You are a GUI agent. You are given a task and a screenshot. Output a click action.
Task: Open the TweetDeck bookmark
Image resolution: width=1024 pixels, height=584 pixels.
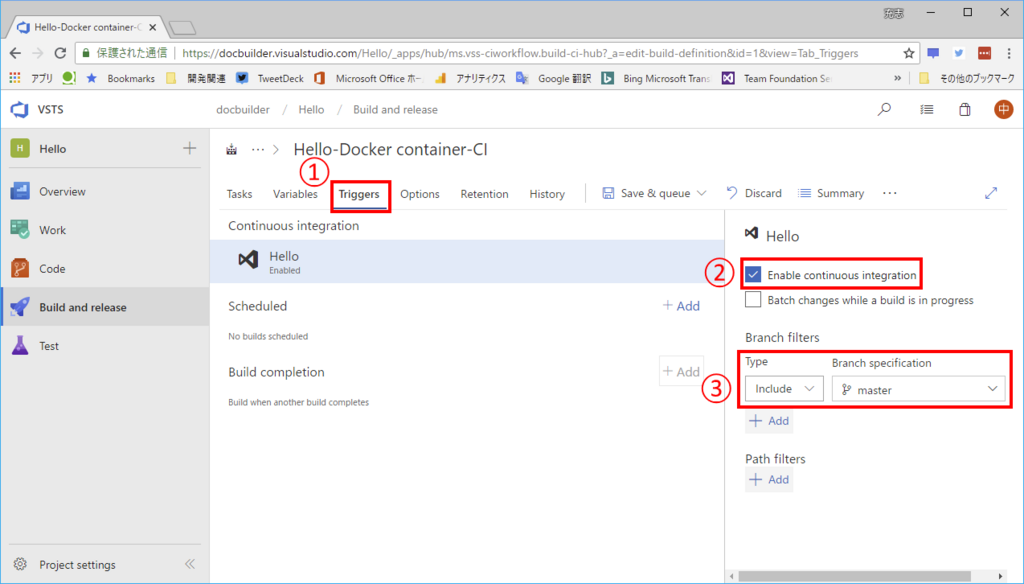coord(270,78)
